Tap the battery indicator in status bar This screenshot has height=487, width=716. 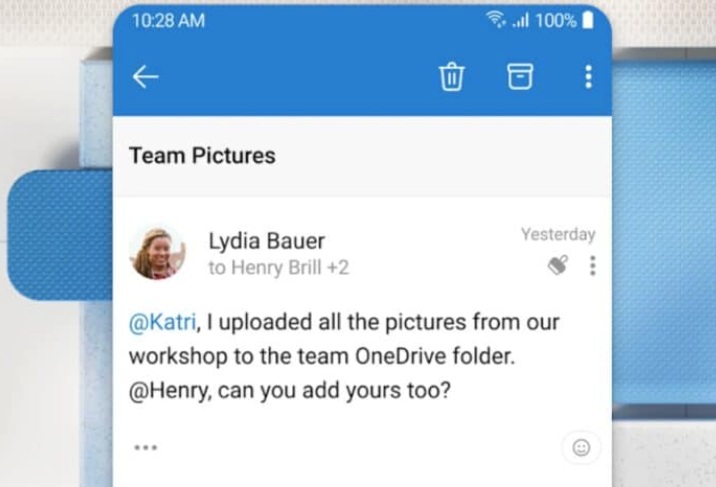point(588,20)
